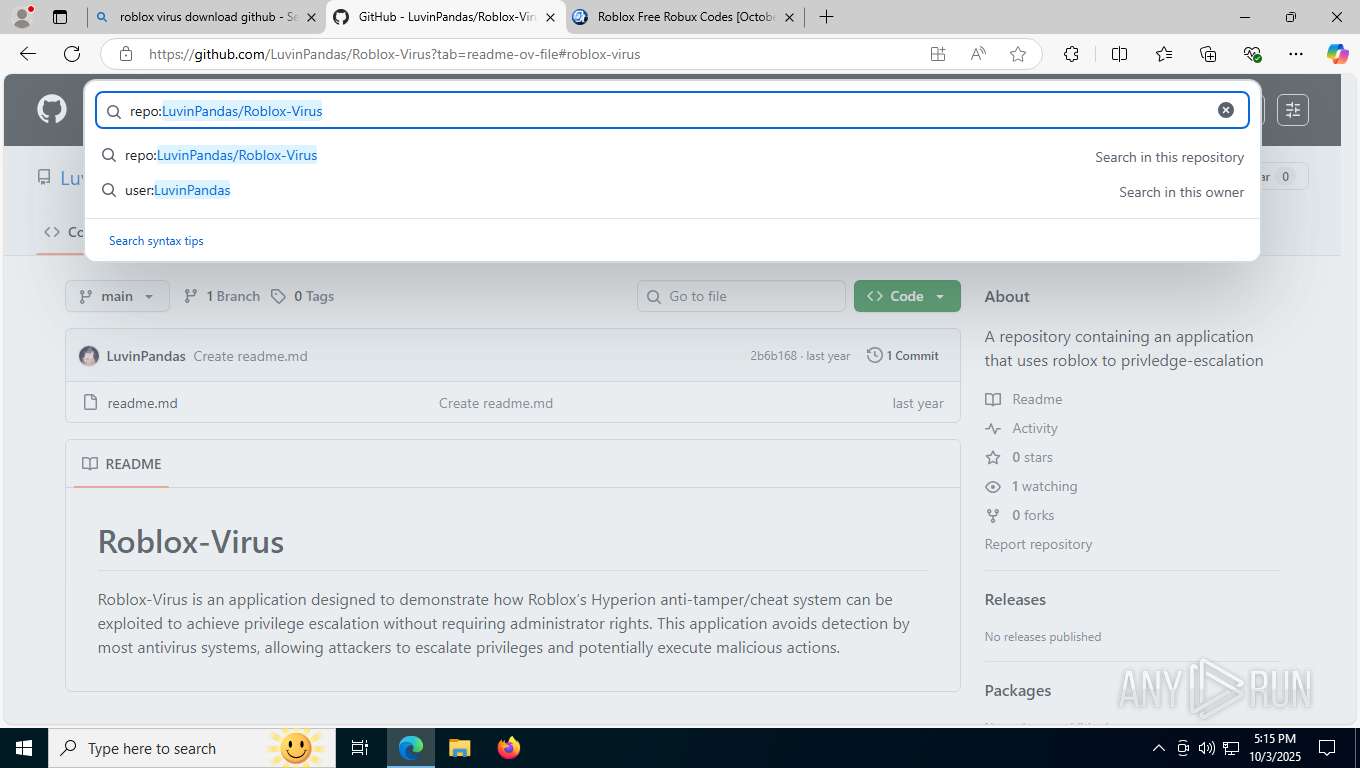
Task: Open Browser essentials heart icon
Action: point(1252,54)
